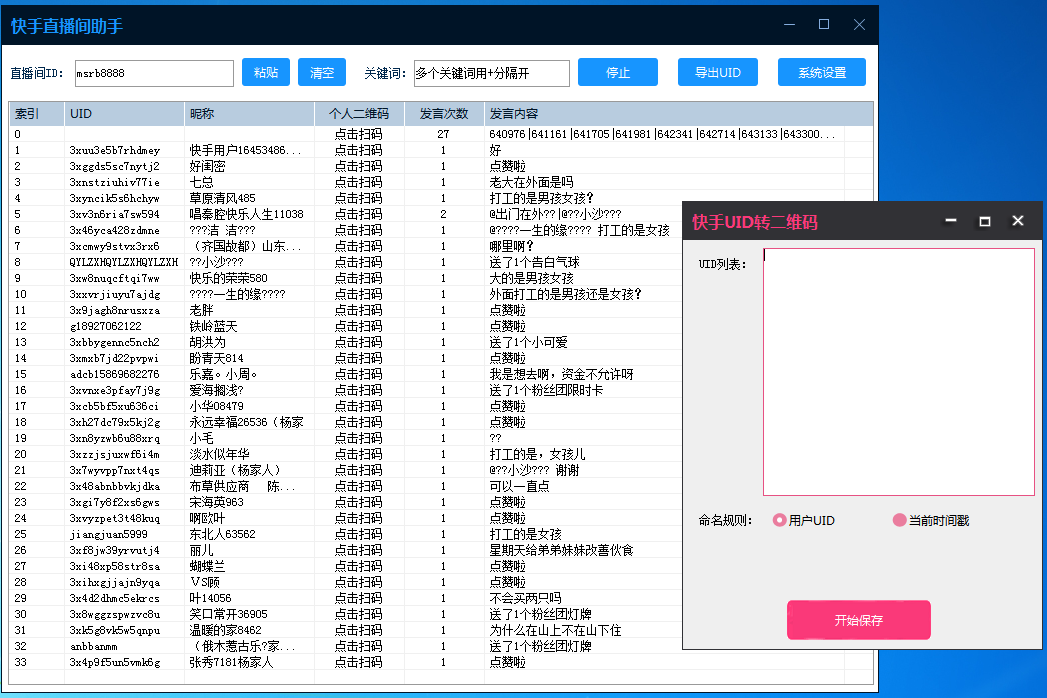The image size is (1047, 698).
Task: Minimize the 快手UID转二维码 dialog
Action: coord(951,220)
